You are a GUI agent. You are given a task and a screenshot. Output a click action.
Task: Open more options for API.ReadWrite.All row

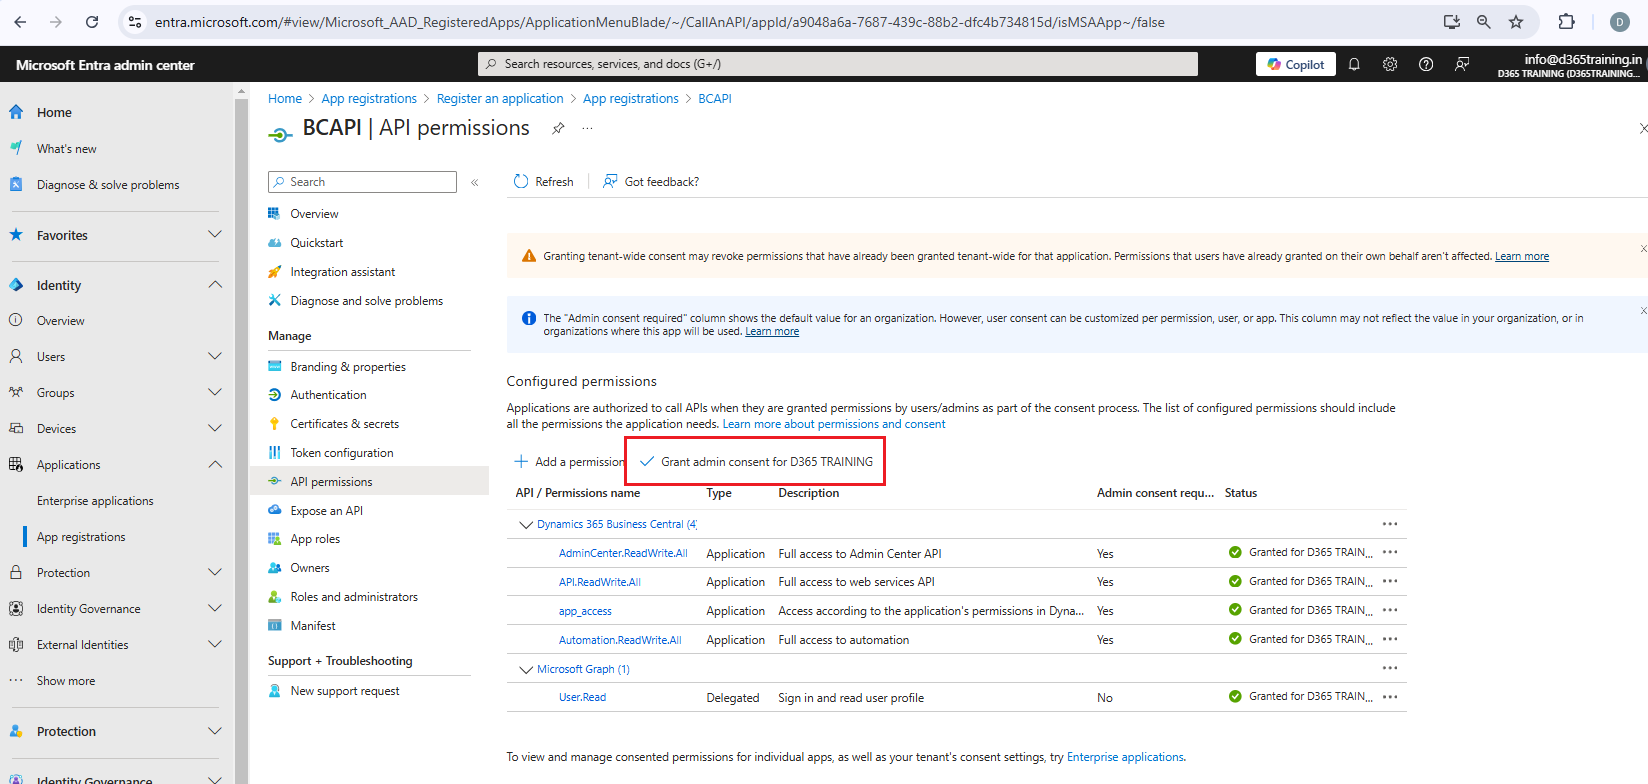1390,581
